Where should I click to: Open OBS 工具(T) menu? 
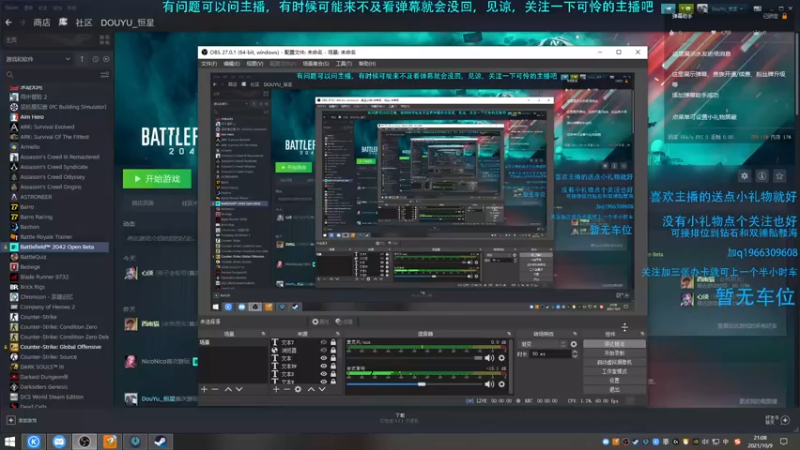(x=344, y=64)
